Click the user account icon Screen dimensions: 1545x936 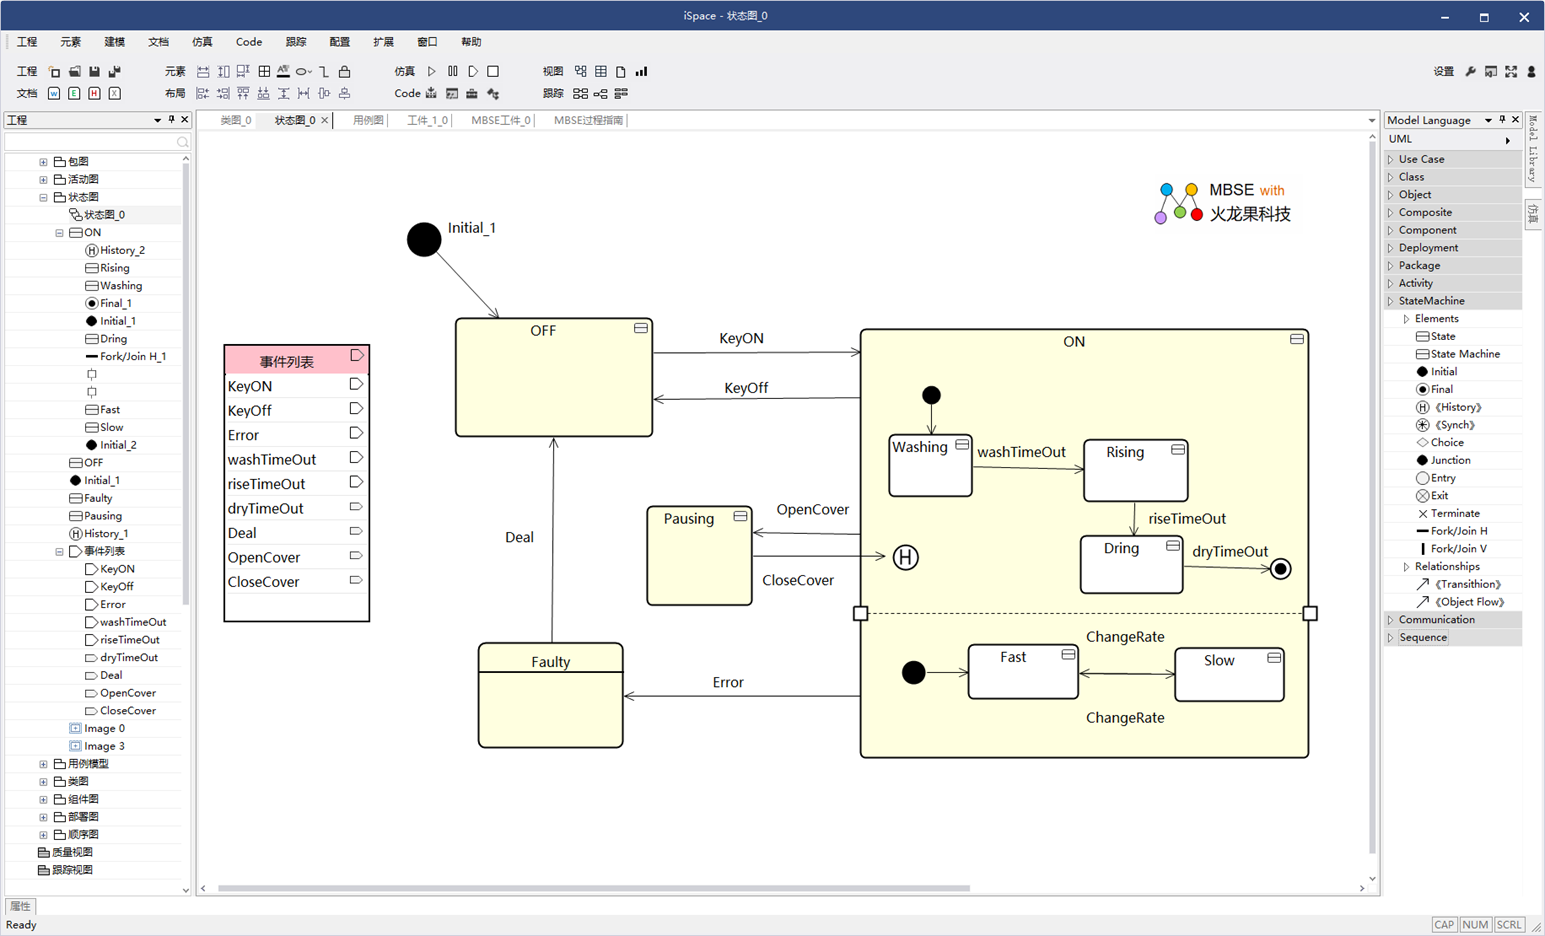1531,72
